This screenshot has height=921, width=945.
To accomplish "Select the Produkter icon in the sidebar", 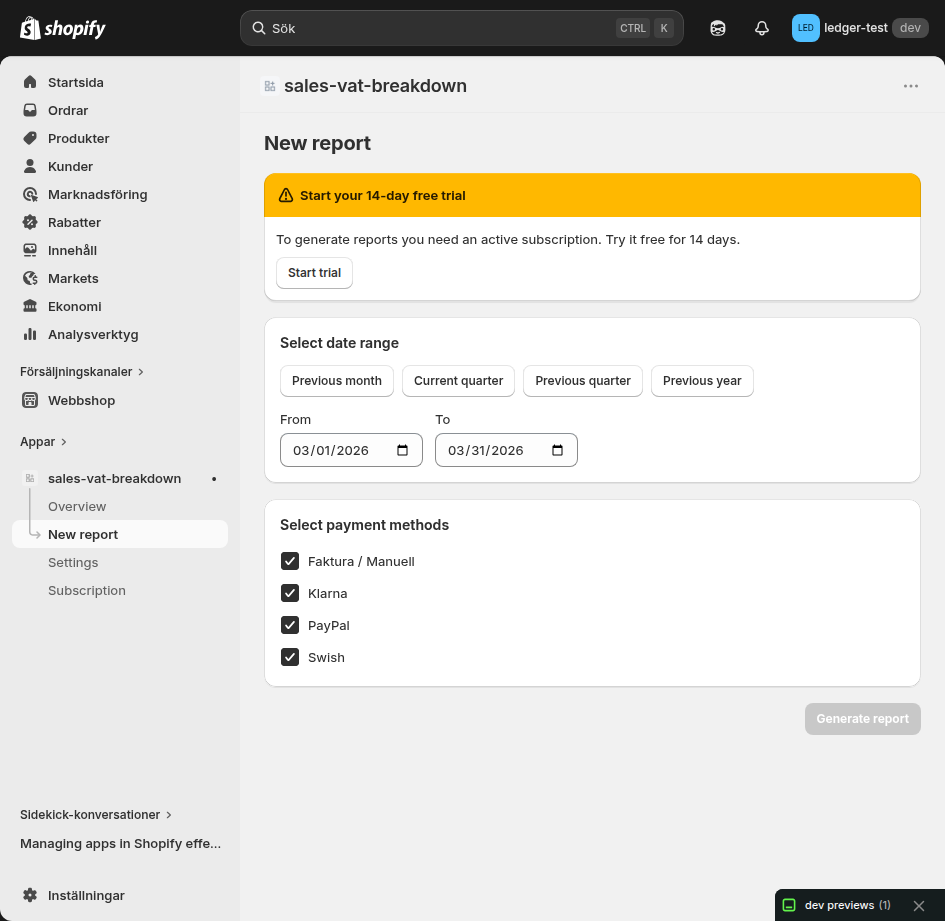I will coord(30,138).
